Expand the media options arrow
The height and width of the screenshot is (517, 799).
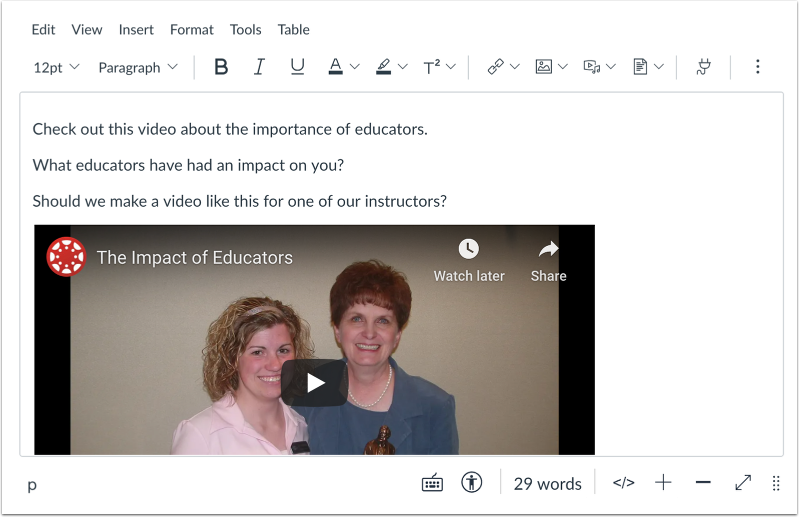click(611, 67)
